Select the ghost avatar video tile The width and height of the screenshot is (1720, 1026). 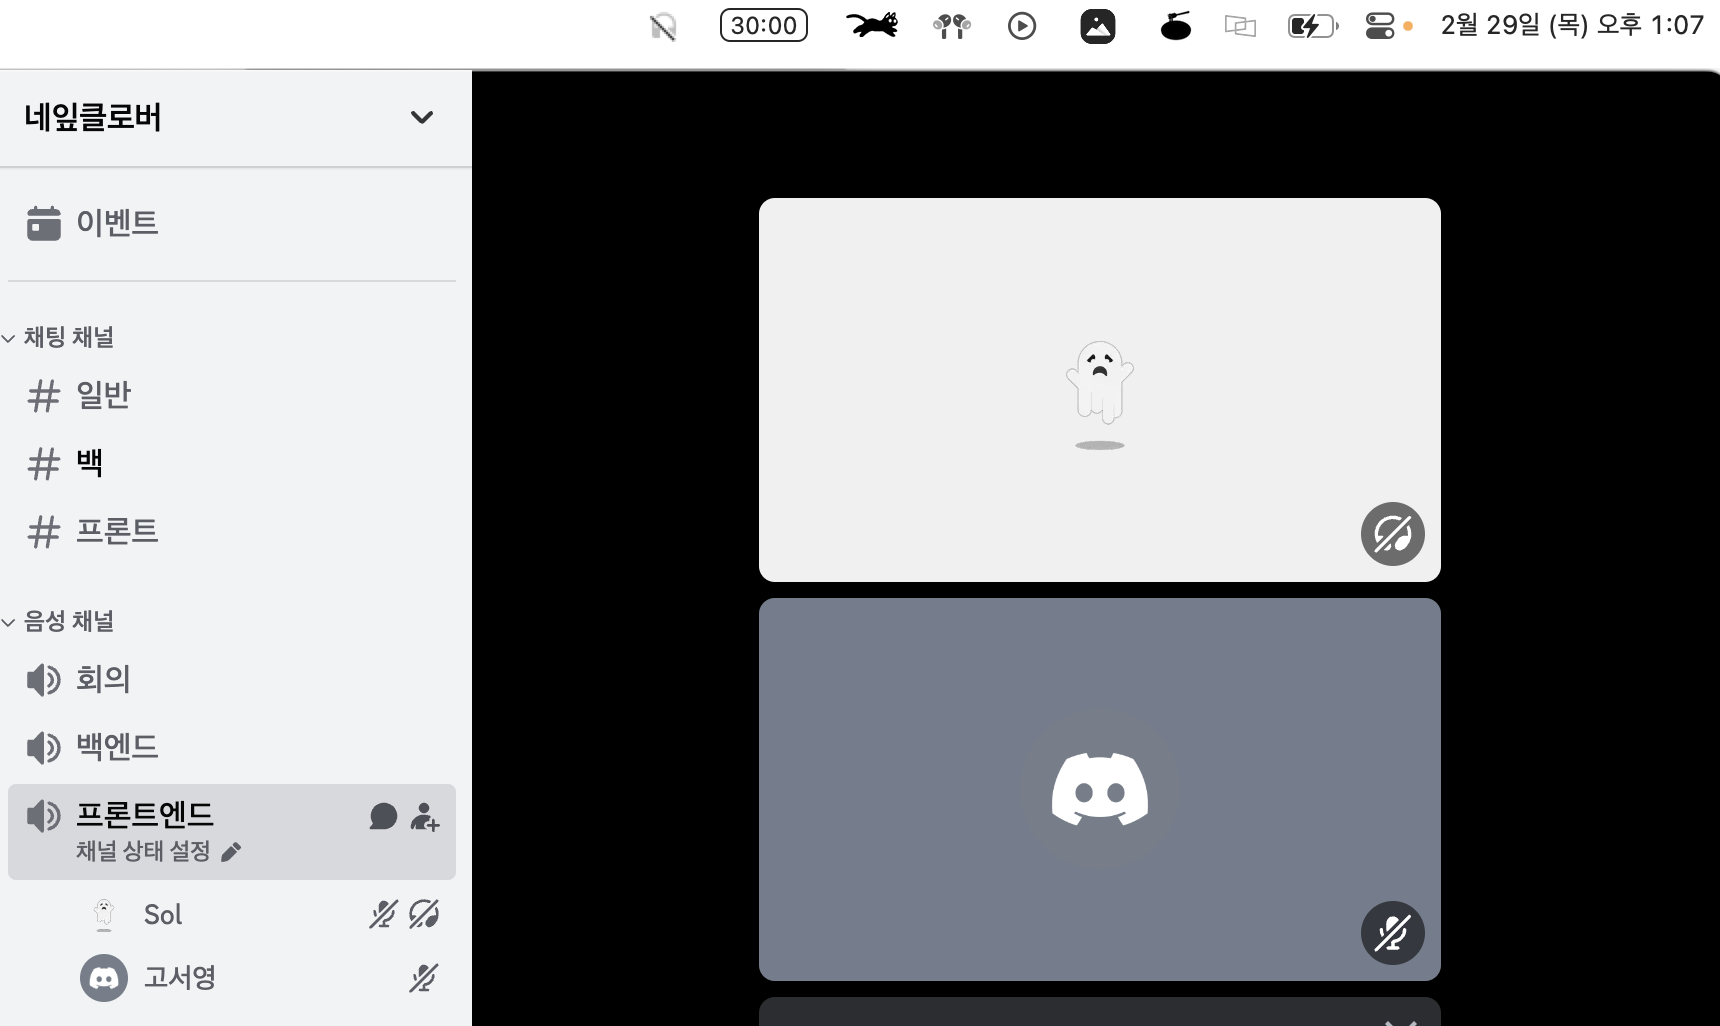tap(1100, 390)
